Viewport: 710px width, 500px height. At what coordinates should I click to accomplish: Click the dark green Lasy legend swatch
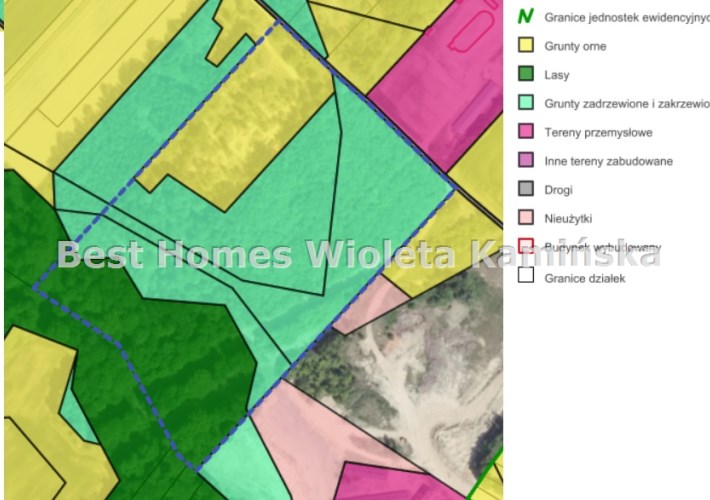point(526,74)
